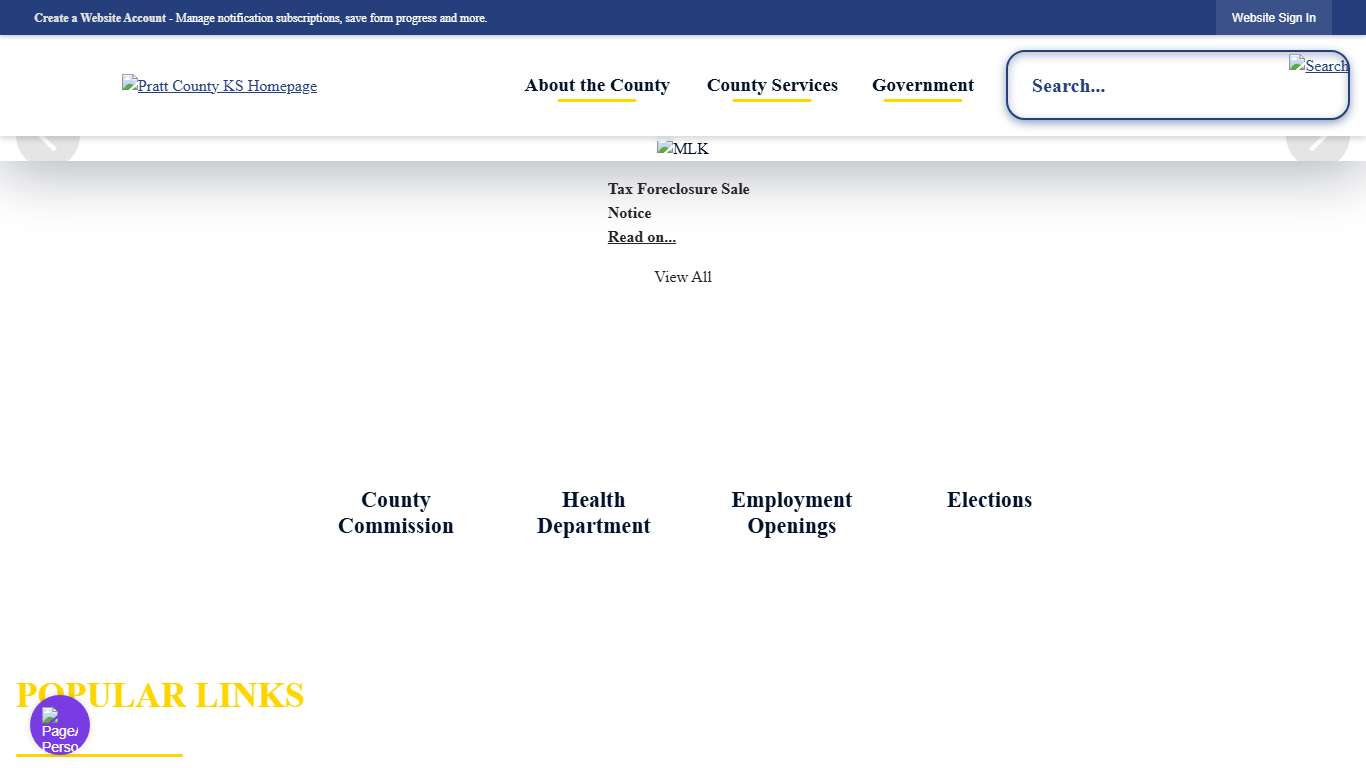Click the Website Sign In button
Image resolution: width=1366 pixels, height=768 pixels.
pyautogui.click(x=1273, y=18)
